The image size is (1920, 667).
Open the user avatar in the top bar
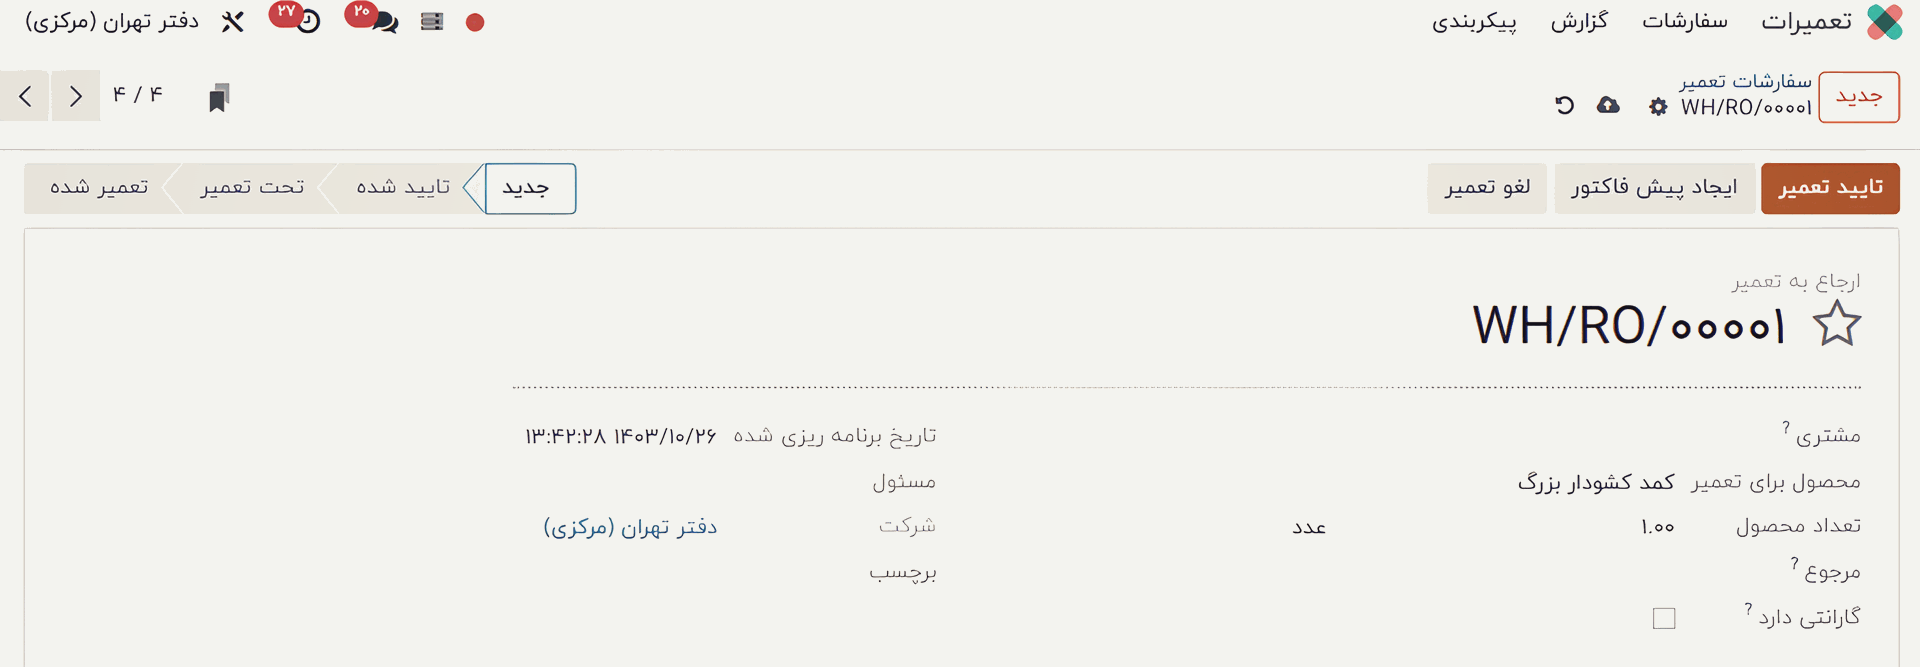pos(475,21)
